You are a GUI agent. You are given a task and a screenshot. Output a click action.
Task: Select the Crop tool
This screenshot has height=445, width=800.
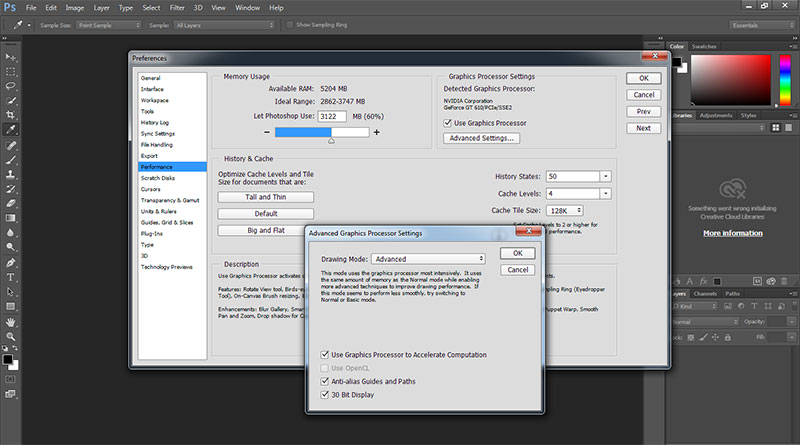[x=11, y=115]
